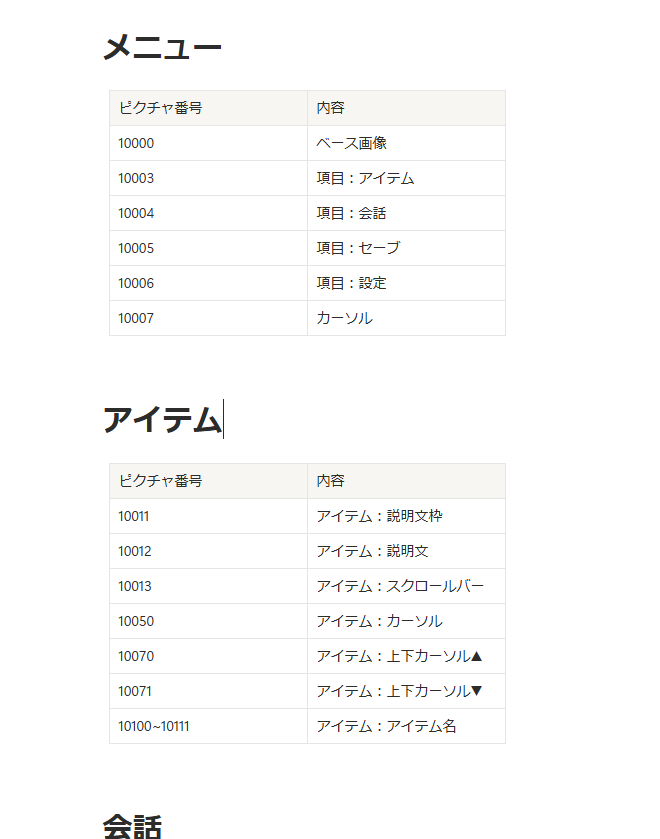The height and width of the screenshot is (839, 660).
Task: Click the ピクチャ番号 header in item table
Action: (208, 481)
